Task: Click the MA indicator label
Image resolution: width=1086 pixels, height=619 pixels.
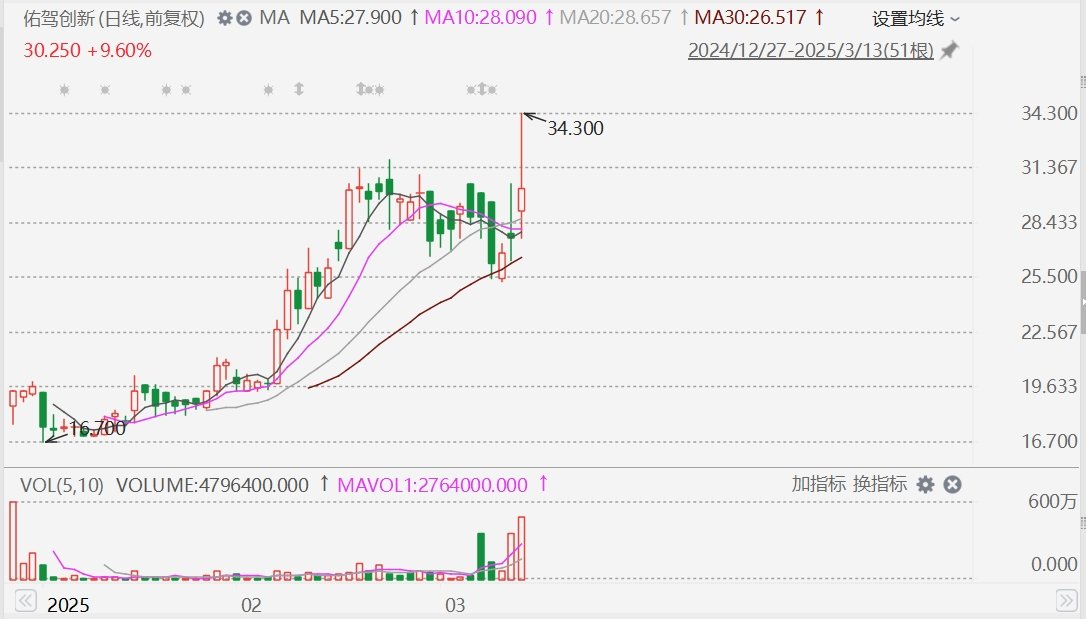Action: (x=274, y=17)
